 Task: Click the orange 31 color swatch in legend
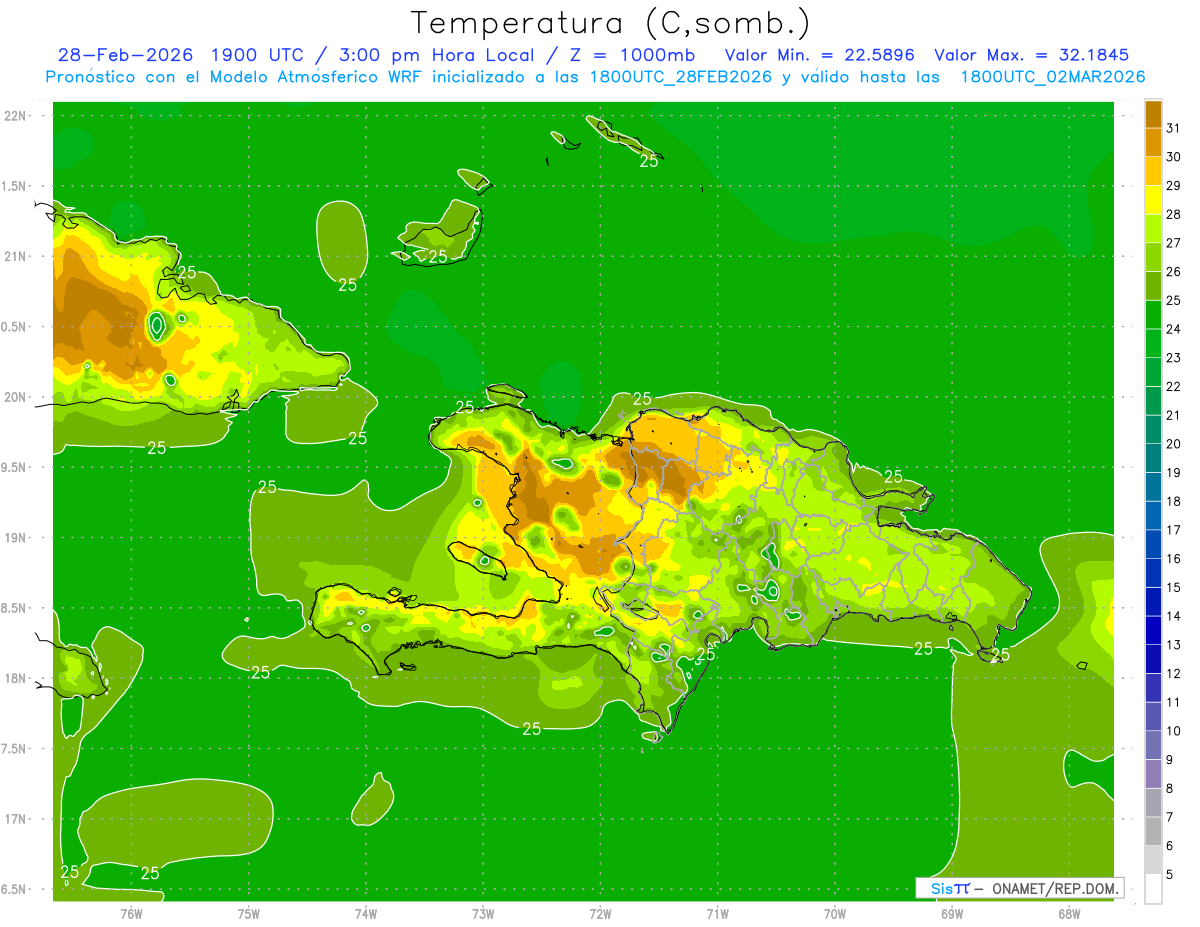(x=1153, y=114)
